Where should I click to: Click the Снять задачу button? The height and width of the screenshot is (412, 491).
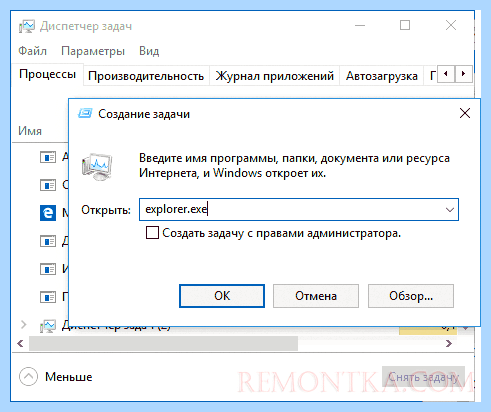click(x=423, y=377)
